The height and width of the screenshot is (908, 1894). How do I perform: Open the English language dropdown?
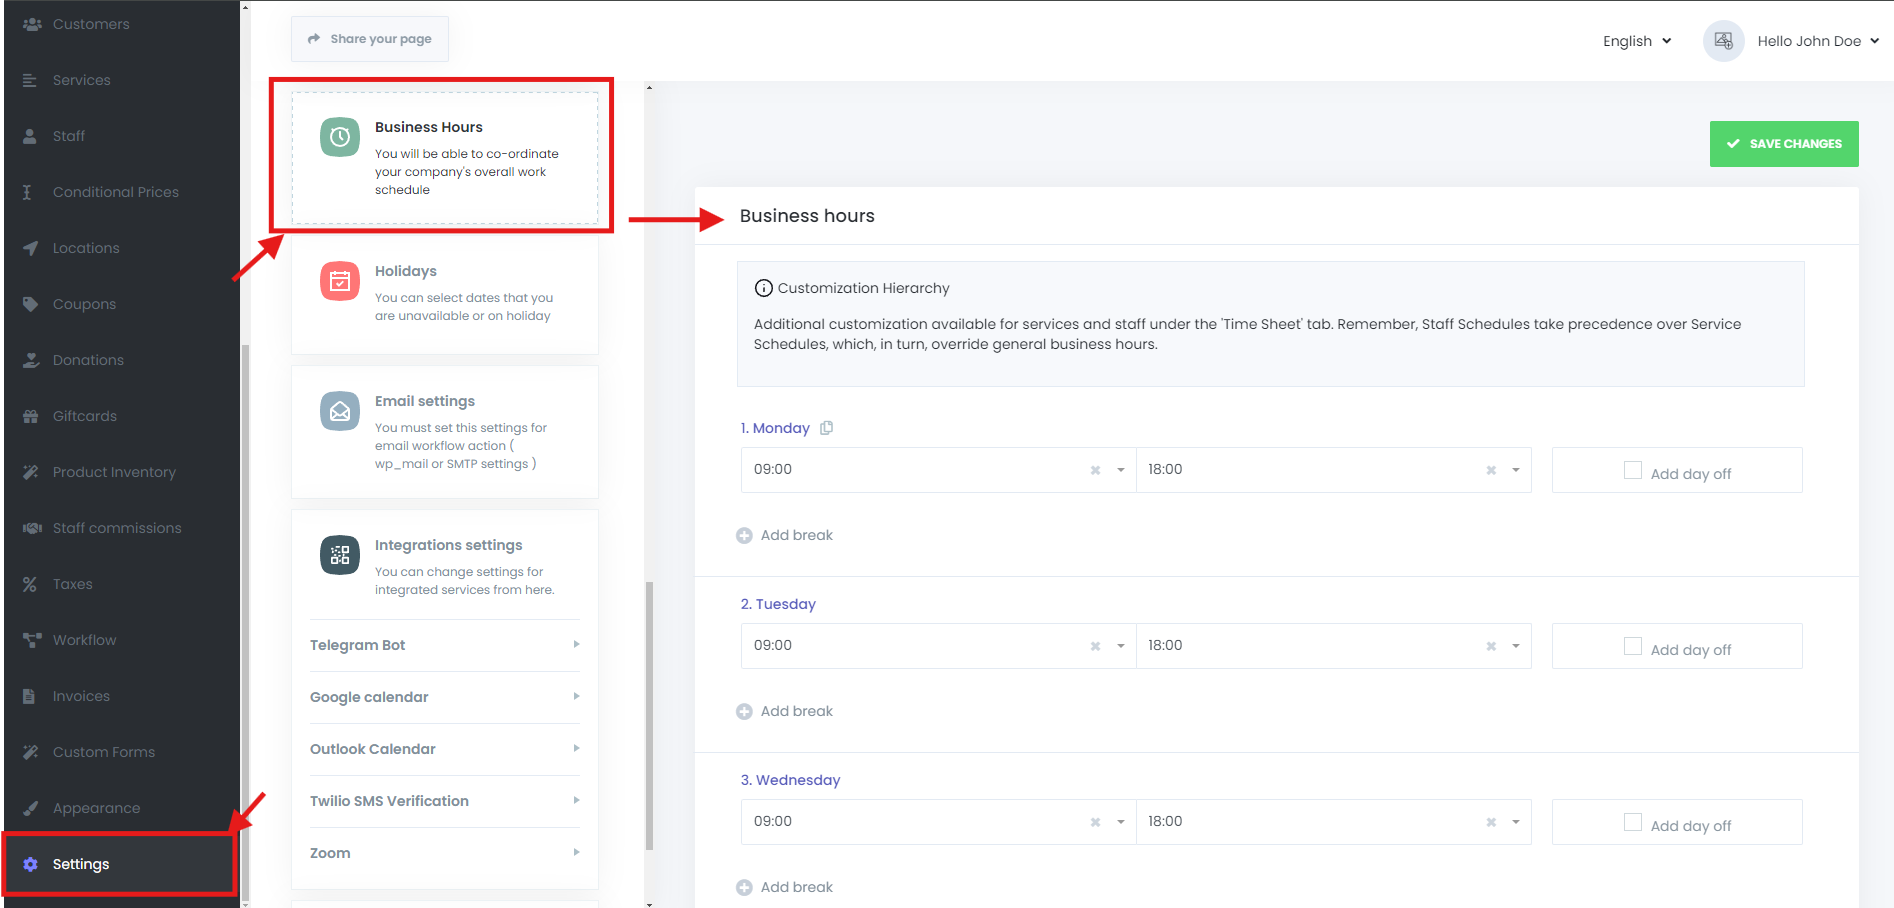pos(1636,41)
